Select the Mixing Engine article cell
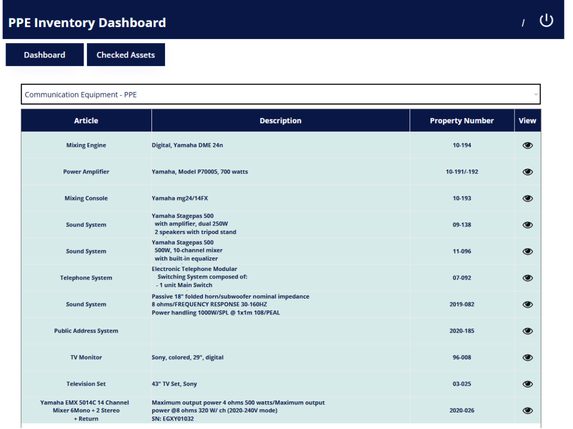573x429 pixels. pyautogui.click(x=86, y=145)
